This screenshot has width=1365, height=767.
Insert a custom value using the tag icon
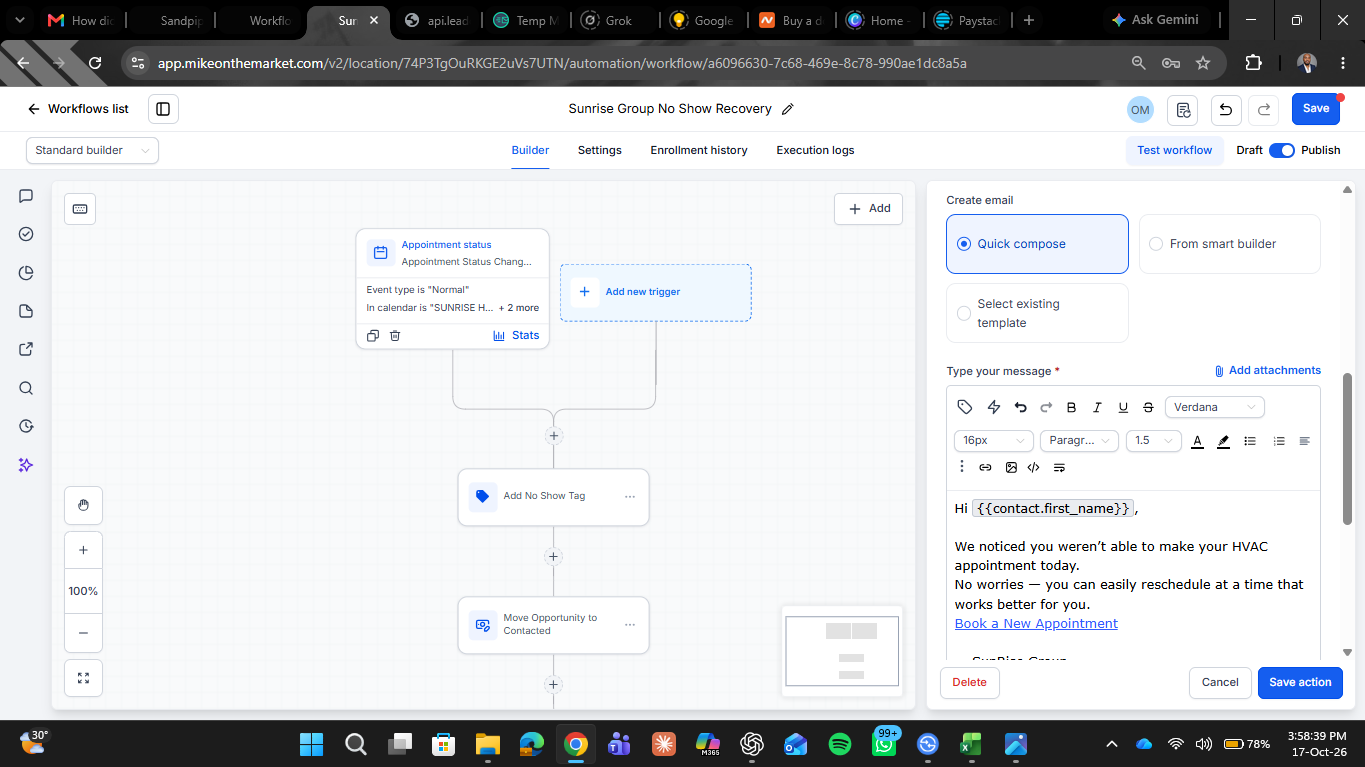965,407
